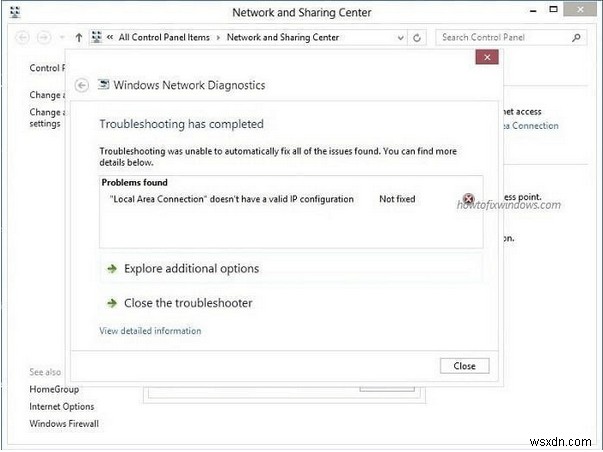Expand the All Control Panel Items breadcrumb arrow
603x452 pixels.
click(217, 37)
